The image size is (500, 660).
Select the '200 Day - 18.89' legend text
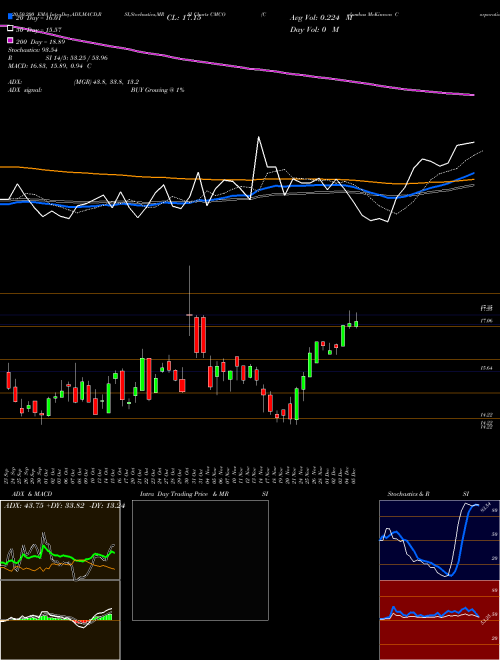click(40, 42)
